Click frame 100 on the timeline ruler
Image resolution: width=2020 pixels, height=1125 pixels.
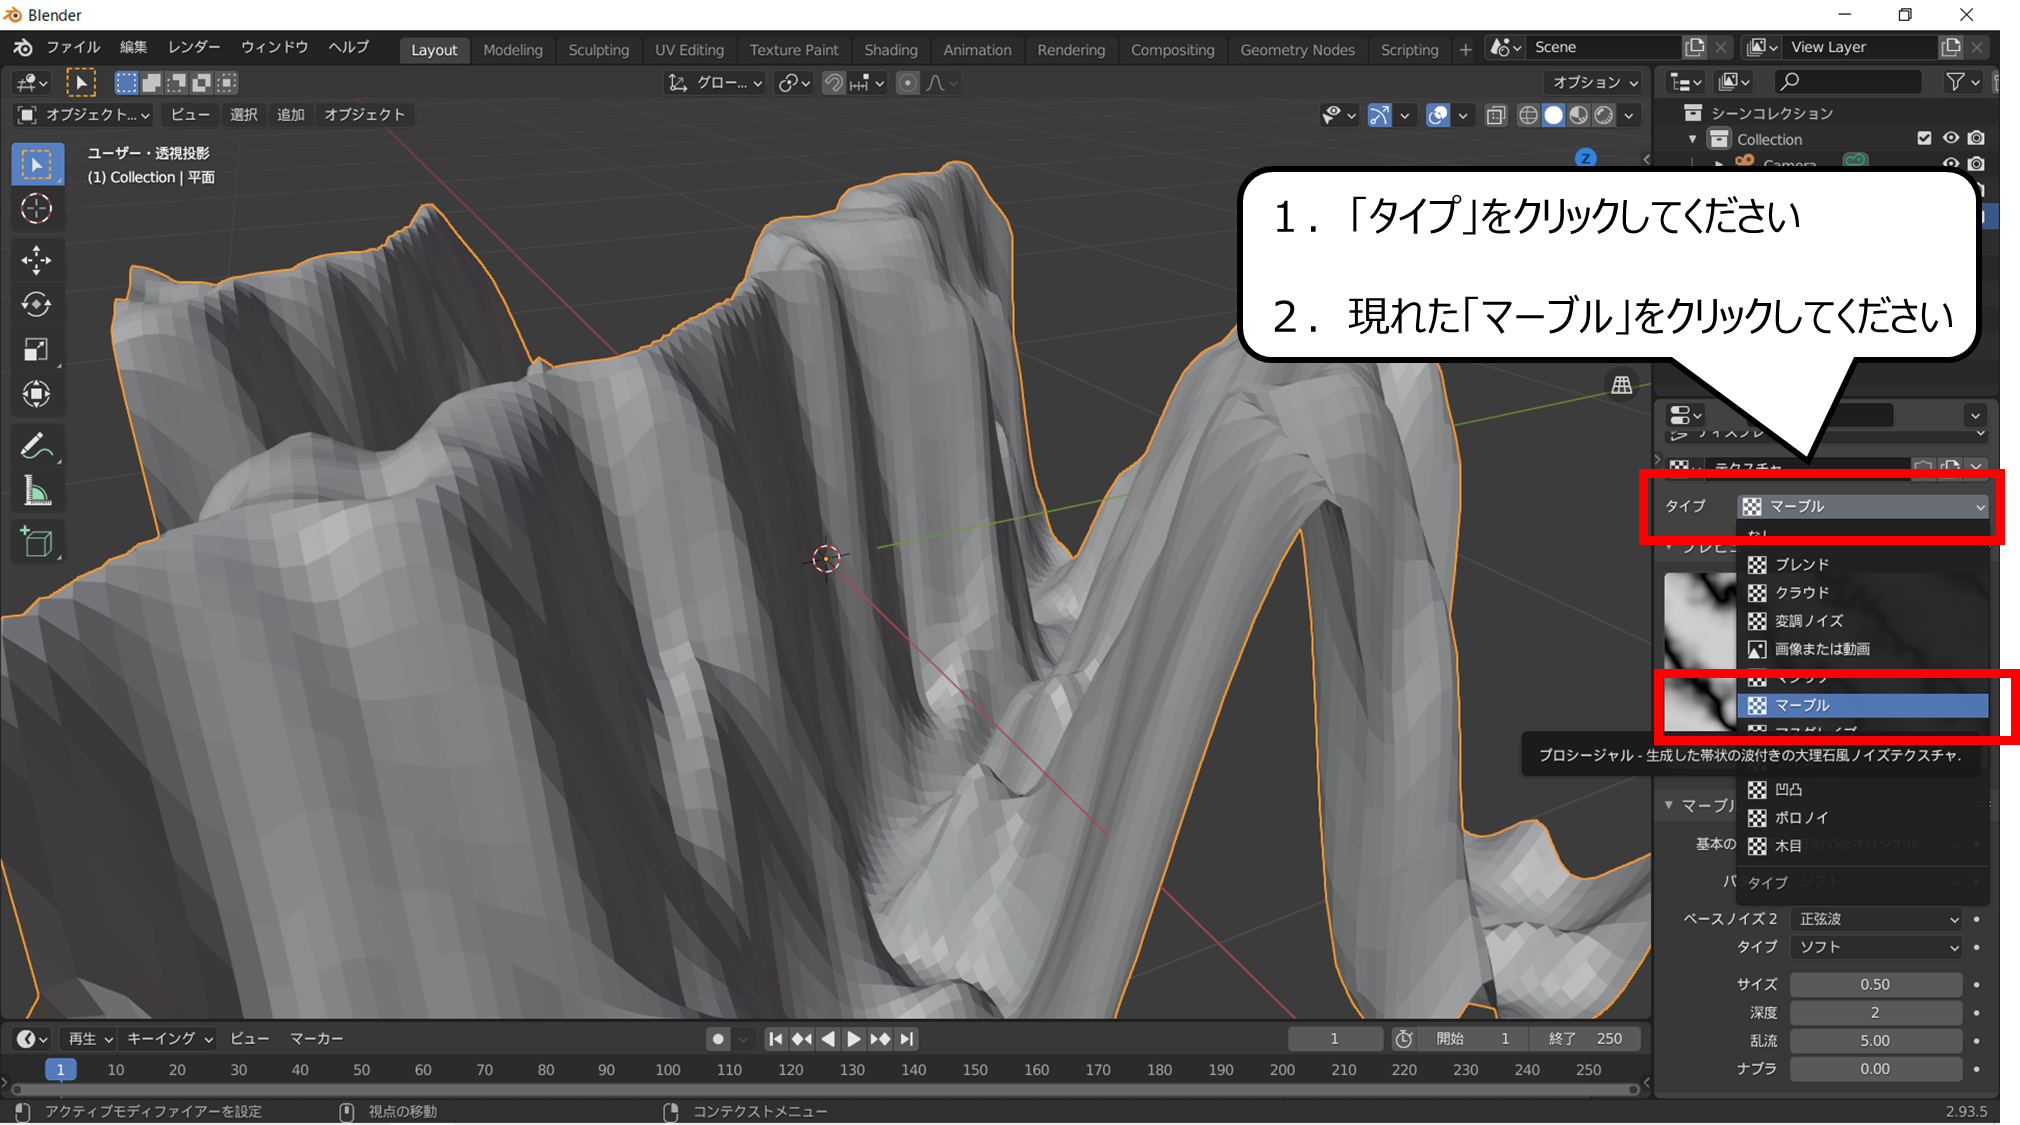[668, 1069]
